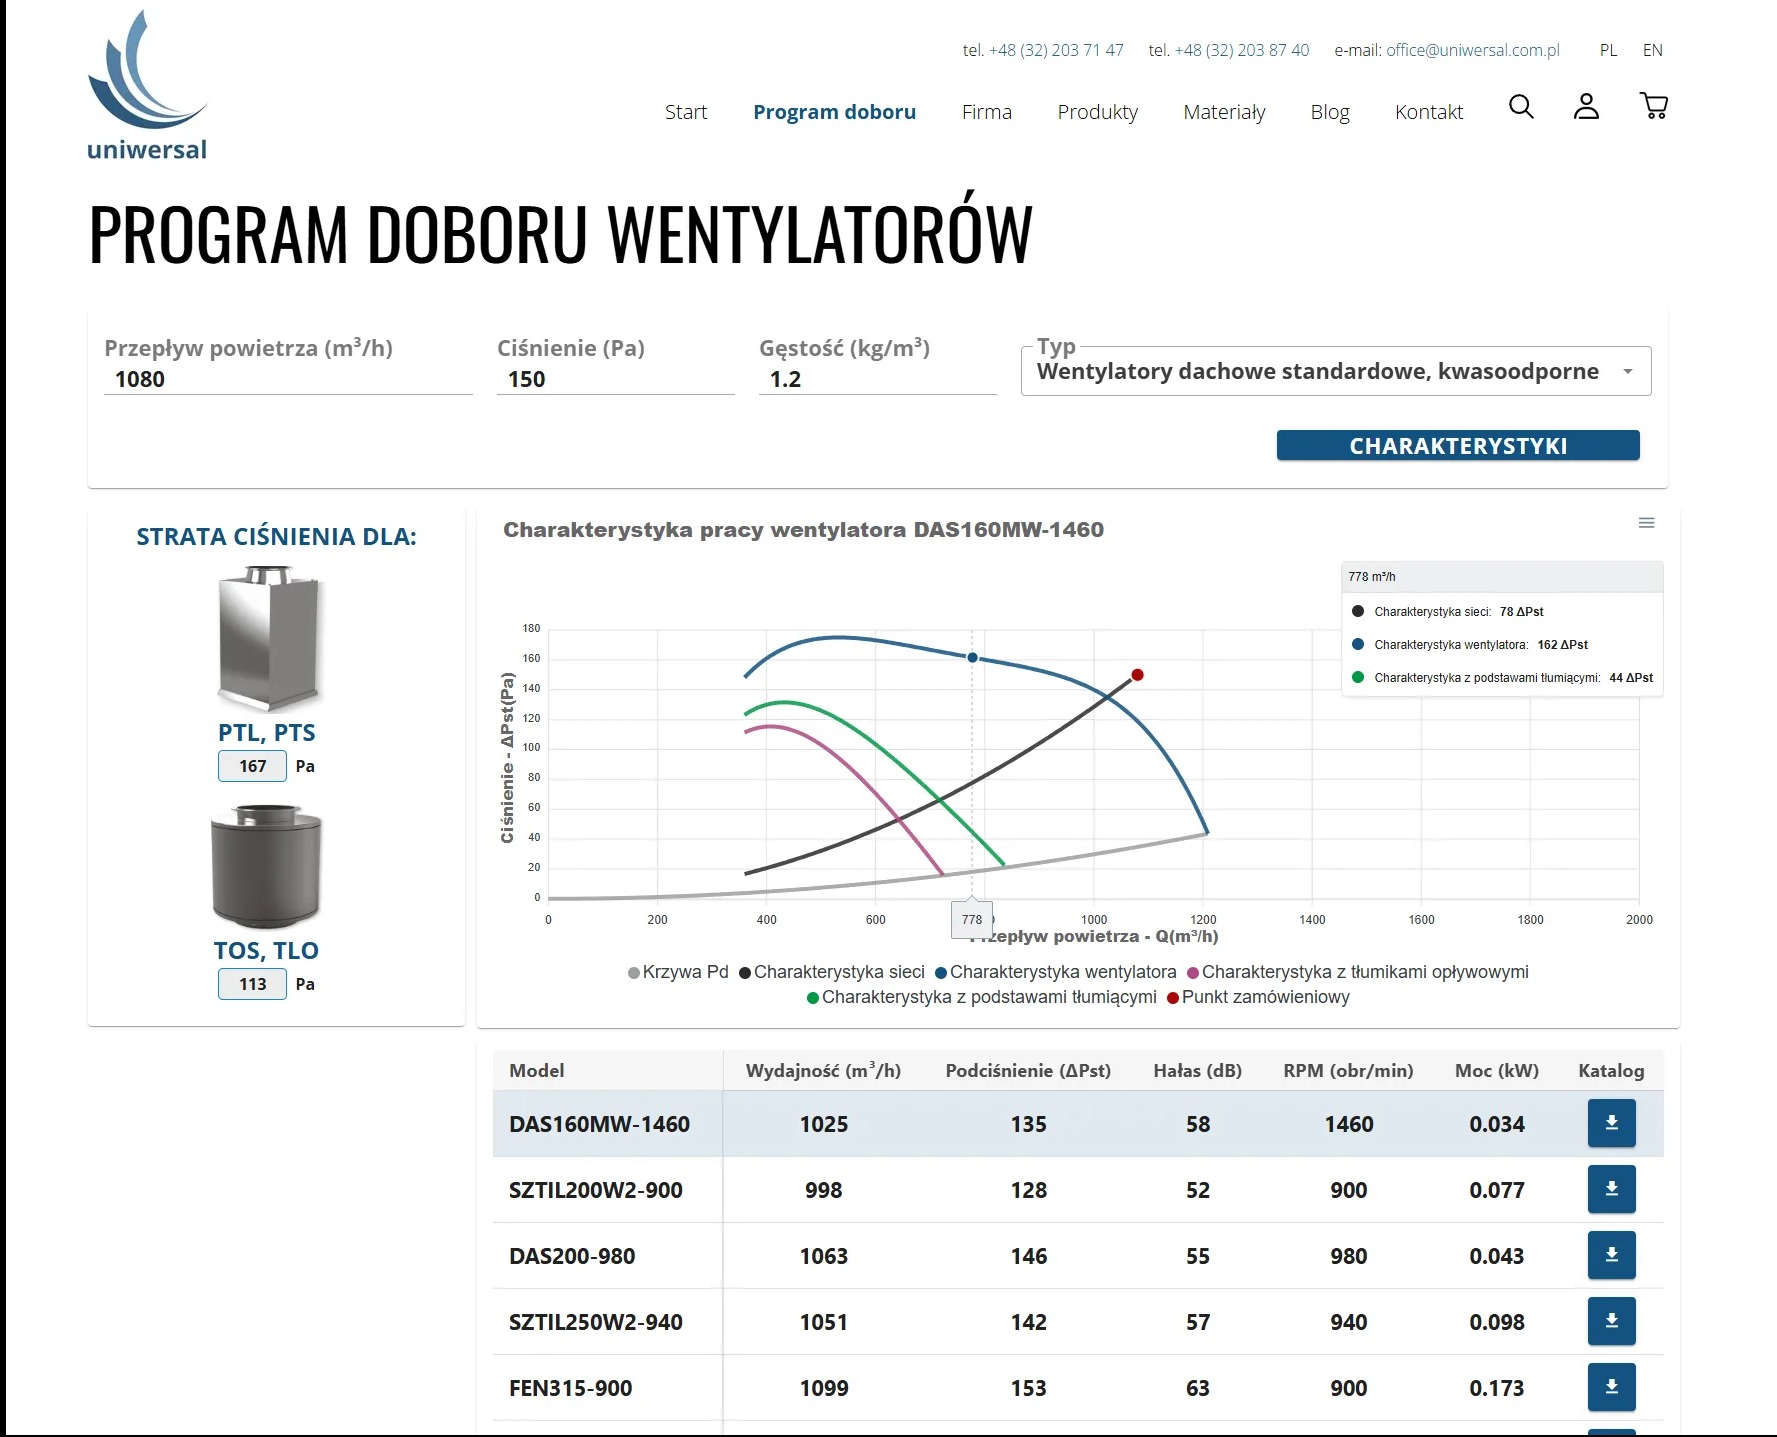Toggle the Krzywa Pd legend series
The image size is (1777, 1437).
coord(677,971)
